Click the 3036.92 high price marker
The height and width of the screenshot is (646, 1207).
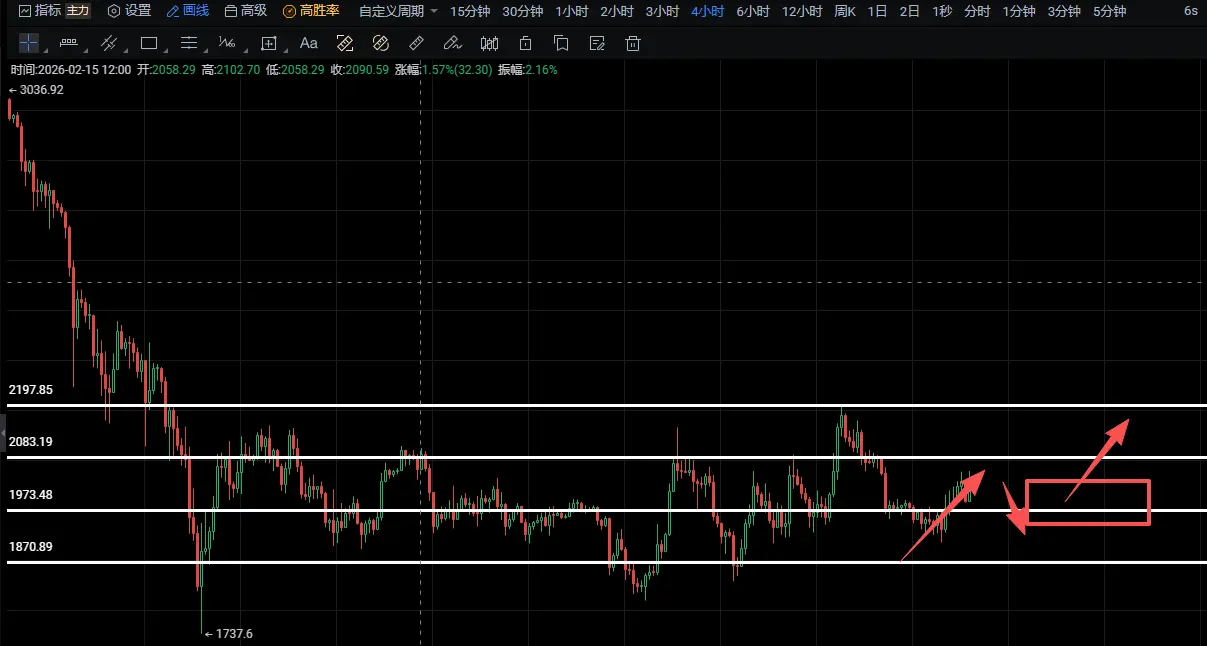(36, 90)
